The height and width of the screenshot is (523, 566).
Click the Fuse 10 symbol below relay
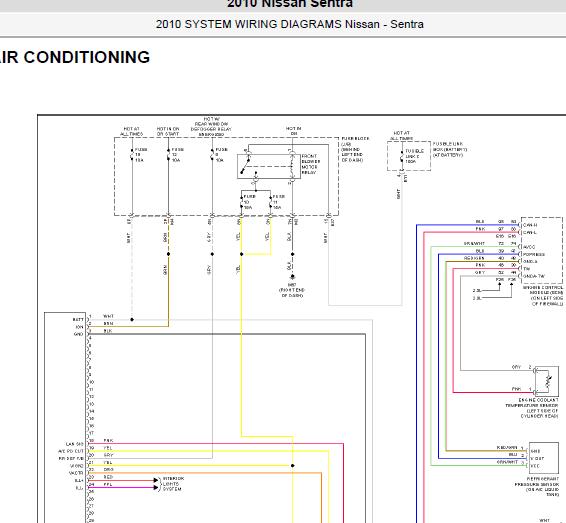point(241,201)
